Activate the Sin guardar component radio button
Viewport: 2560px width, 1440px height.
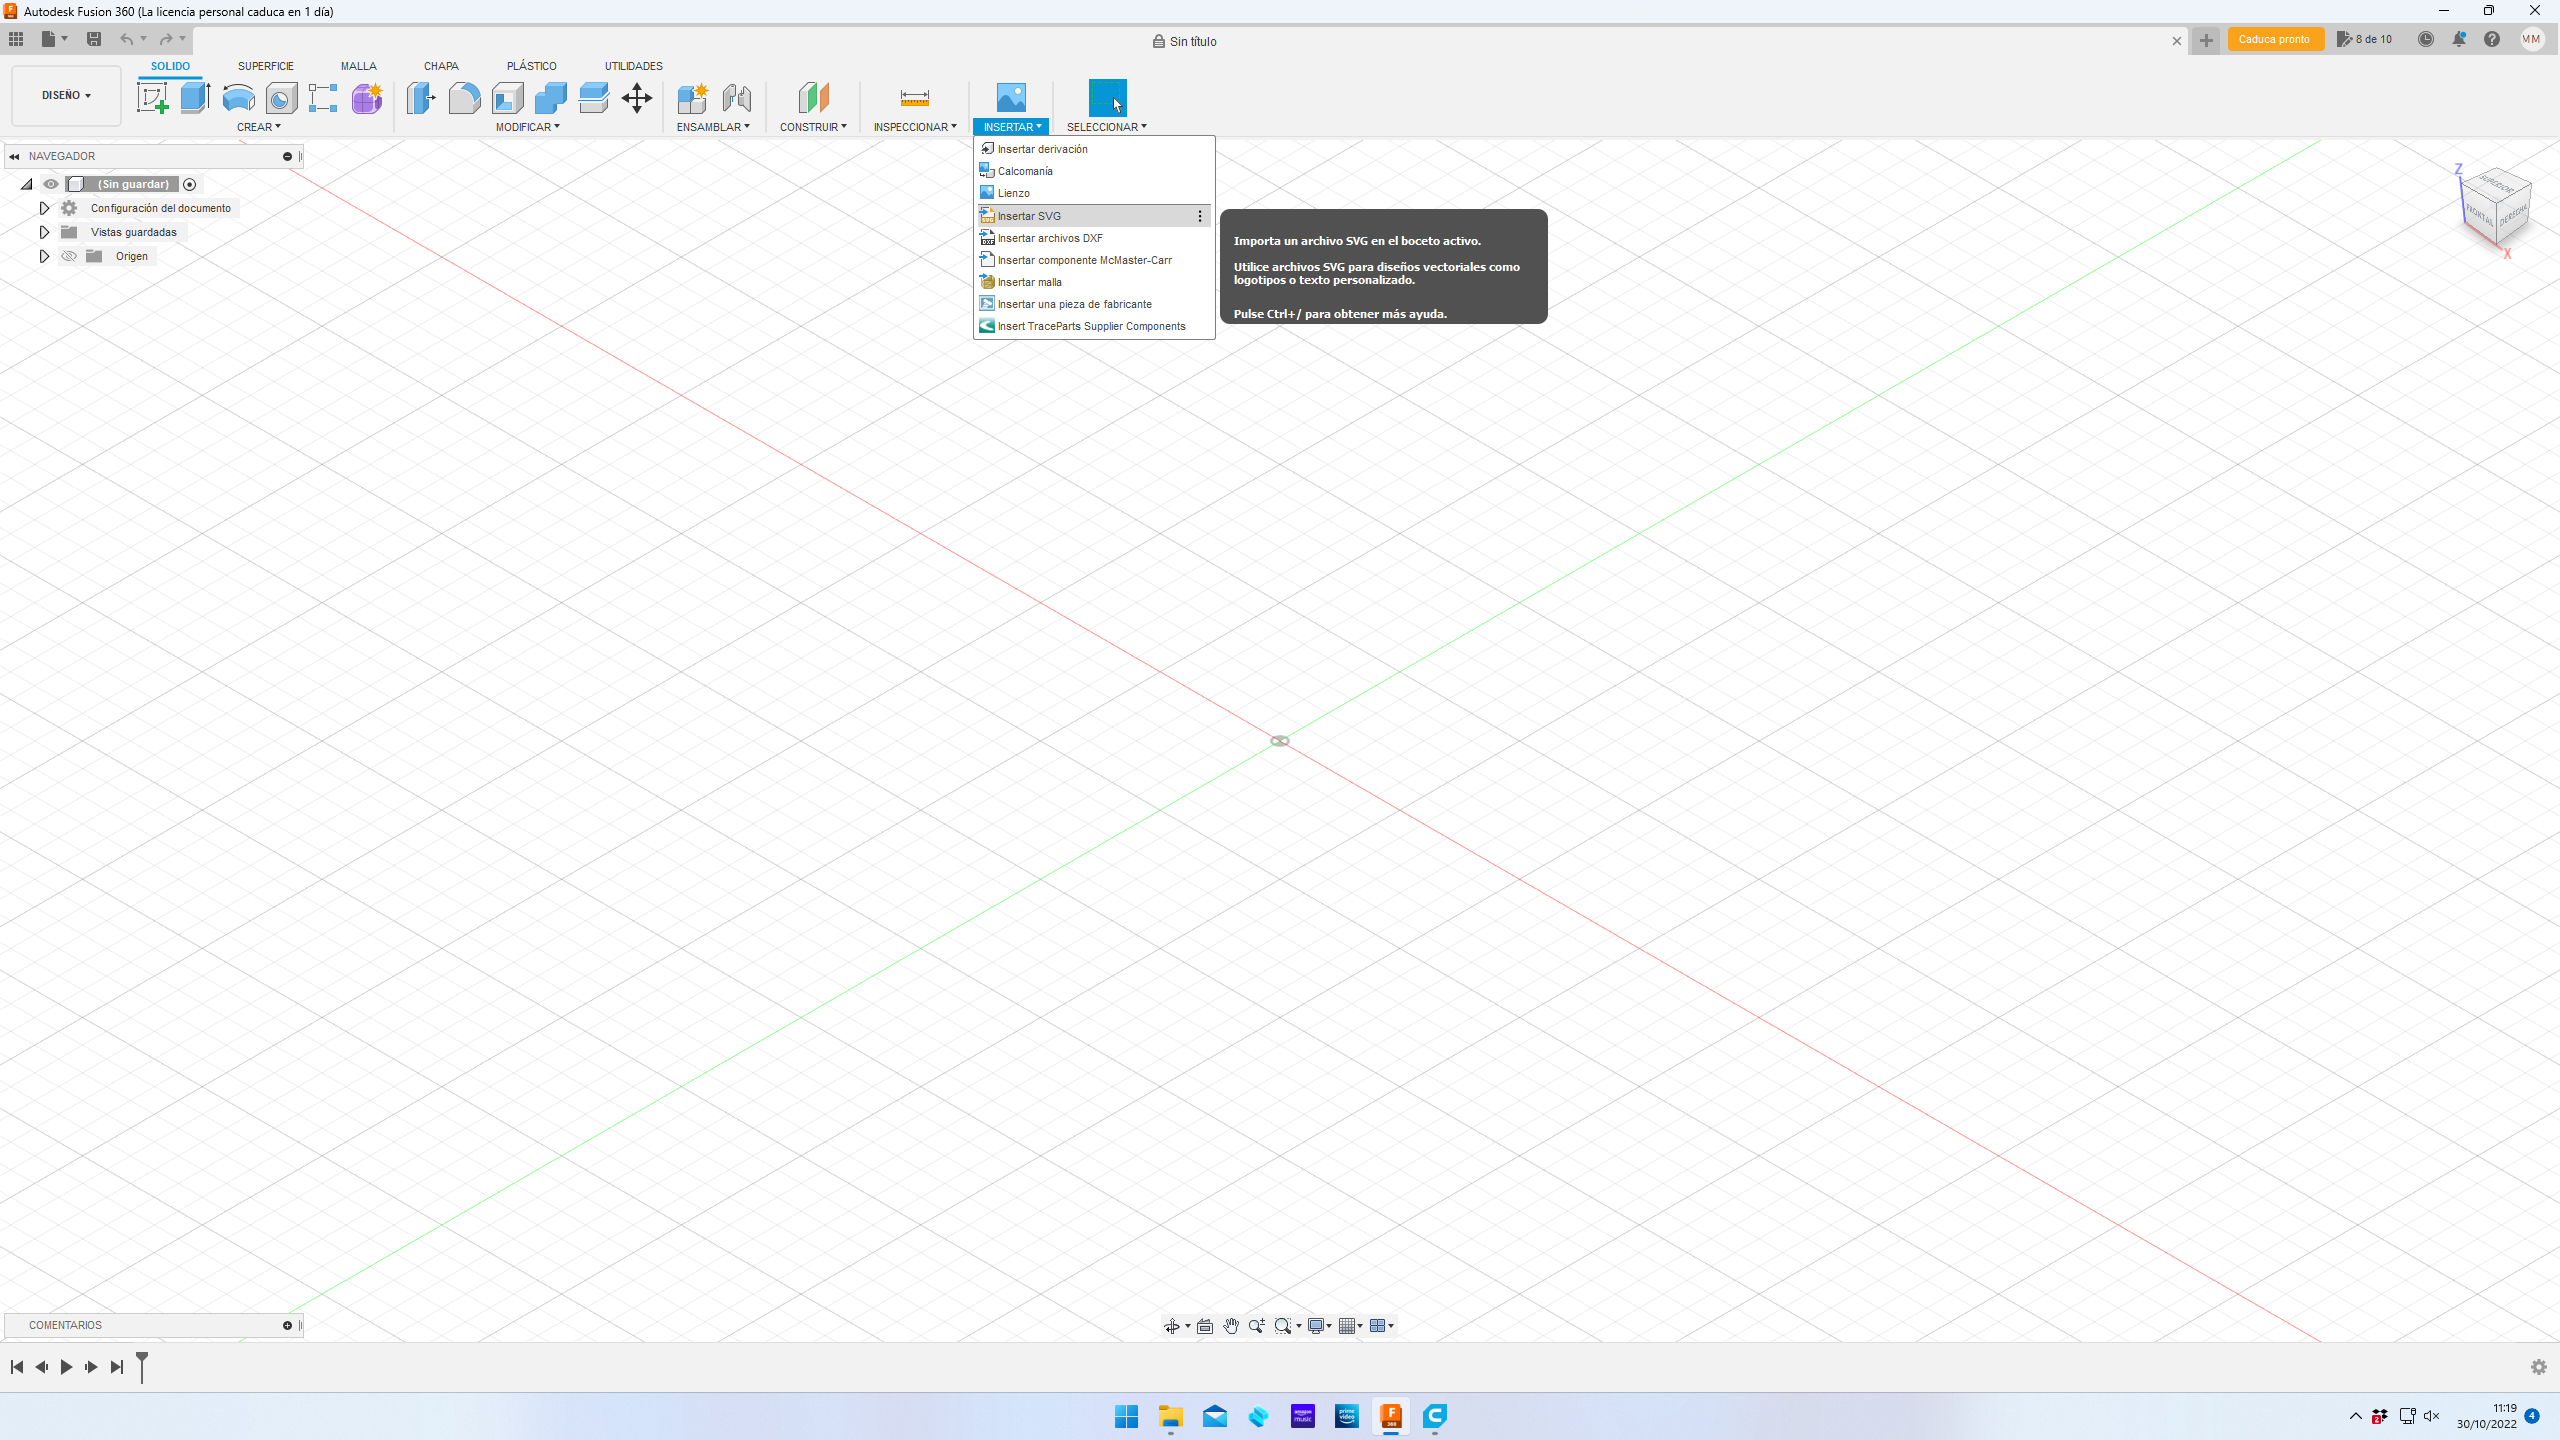[189, 184]
